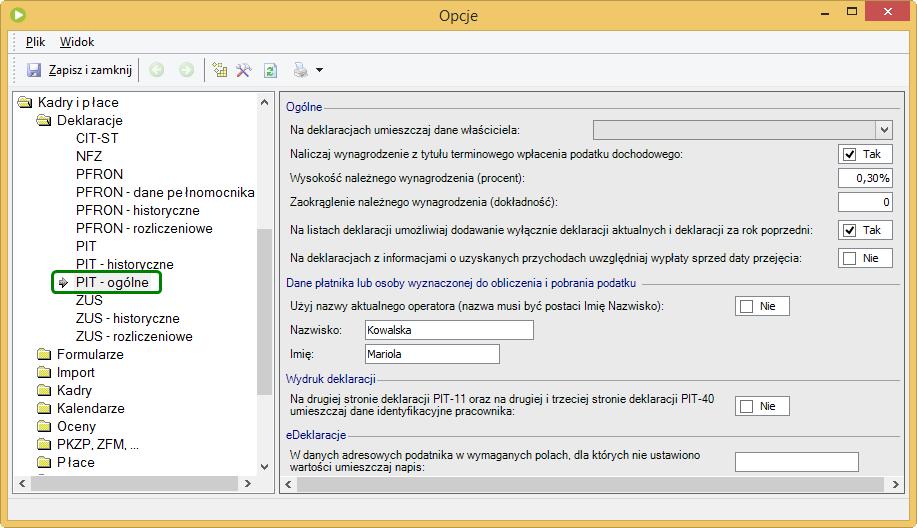Click tree horizontal scrollbar right arrow
Screen dimensions: 917x528
(247, 484)
